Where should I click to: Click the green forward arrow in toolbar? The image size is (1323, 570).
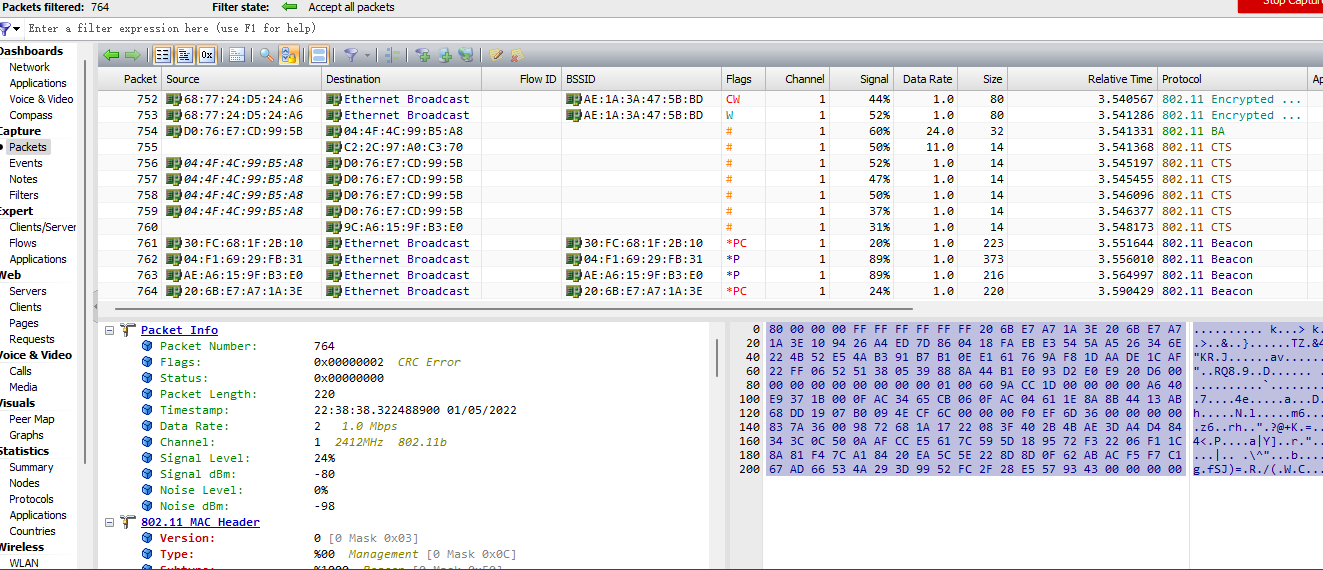click(132, 55)
